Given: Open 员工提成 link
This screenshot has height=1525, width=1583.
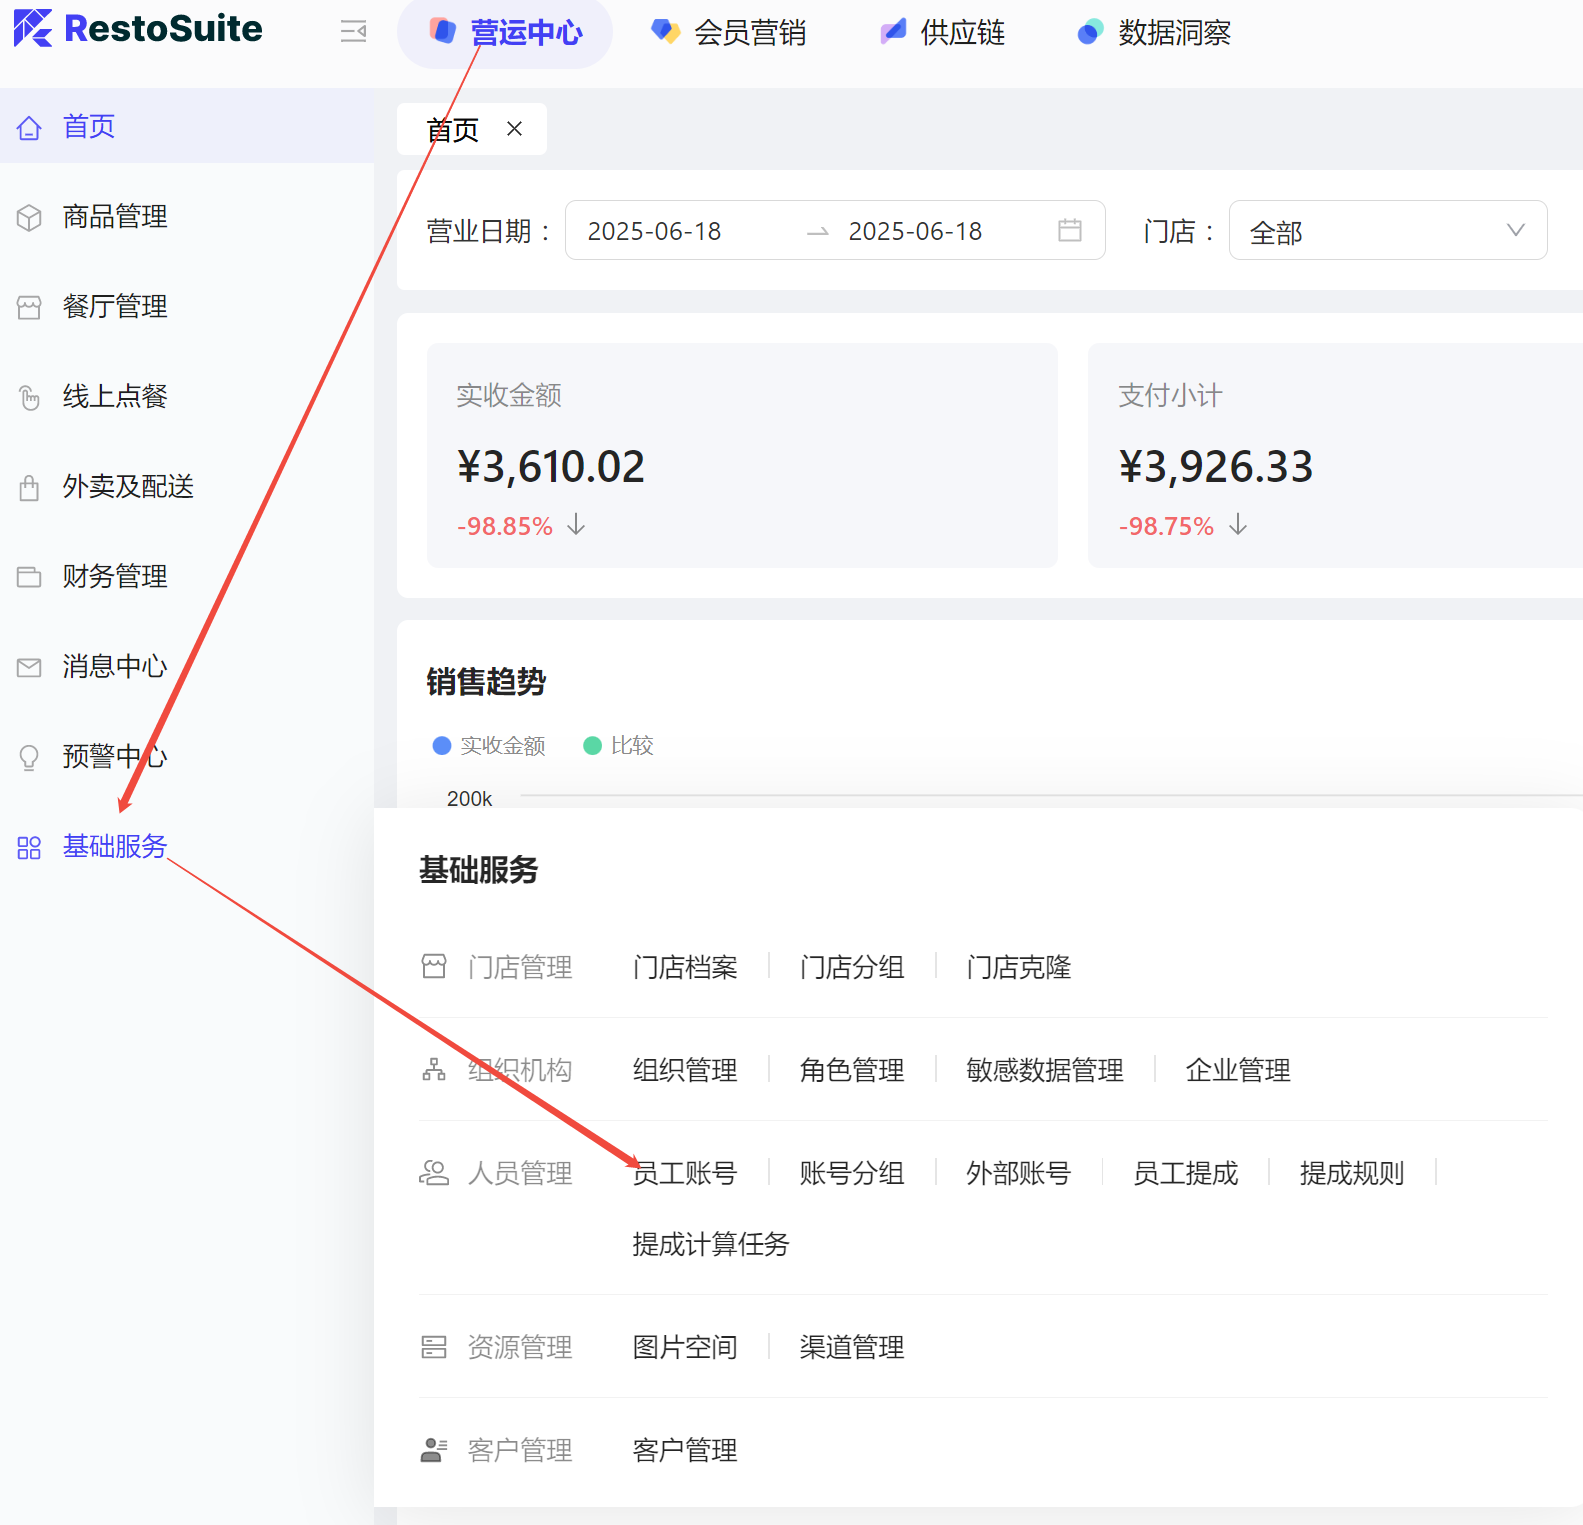Looking at the screenshot, I should (x=1186, y=1173).
